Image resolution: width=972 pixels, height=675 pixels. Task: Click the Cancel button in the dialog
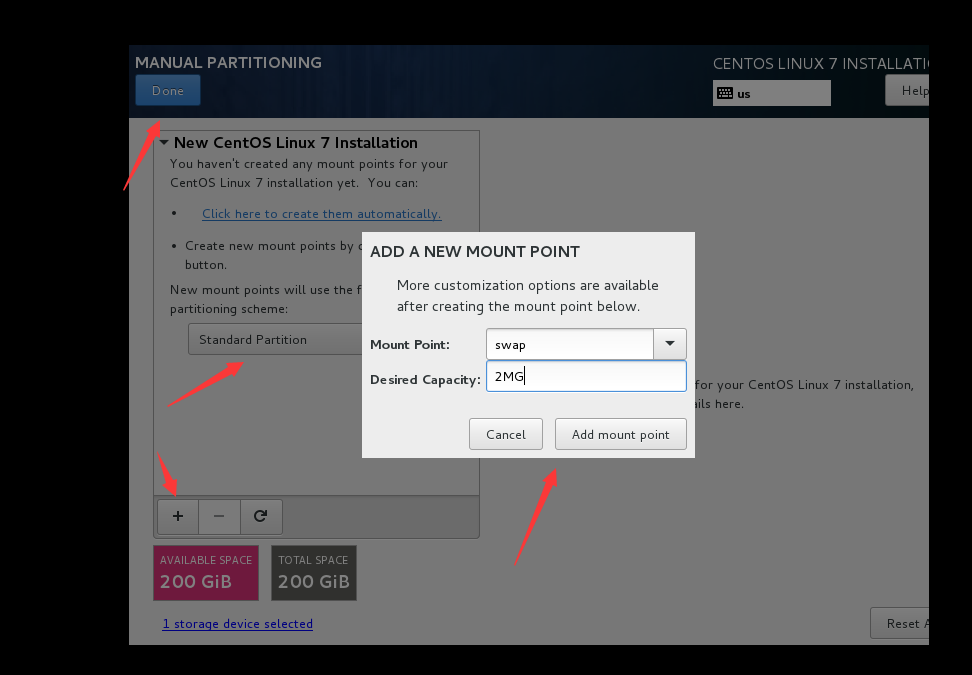506,435
